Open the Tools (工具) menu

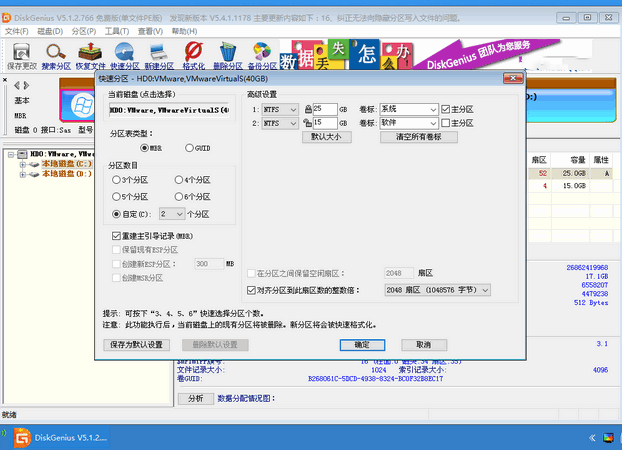(x=117, y=31)
